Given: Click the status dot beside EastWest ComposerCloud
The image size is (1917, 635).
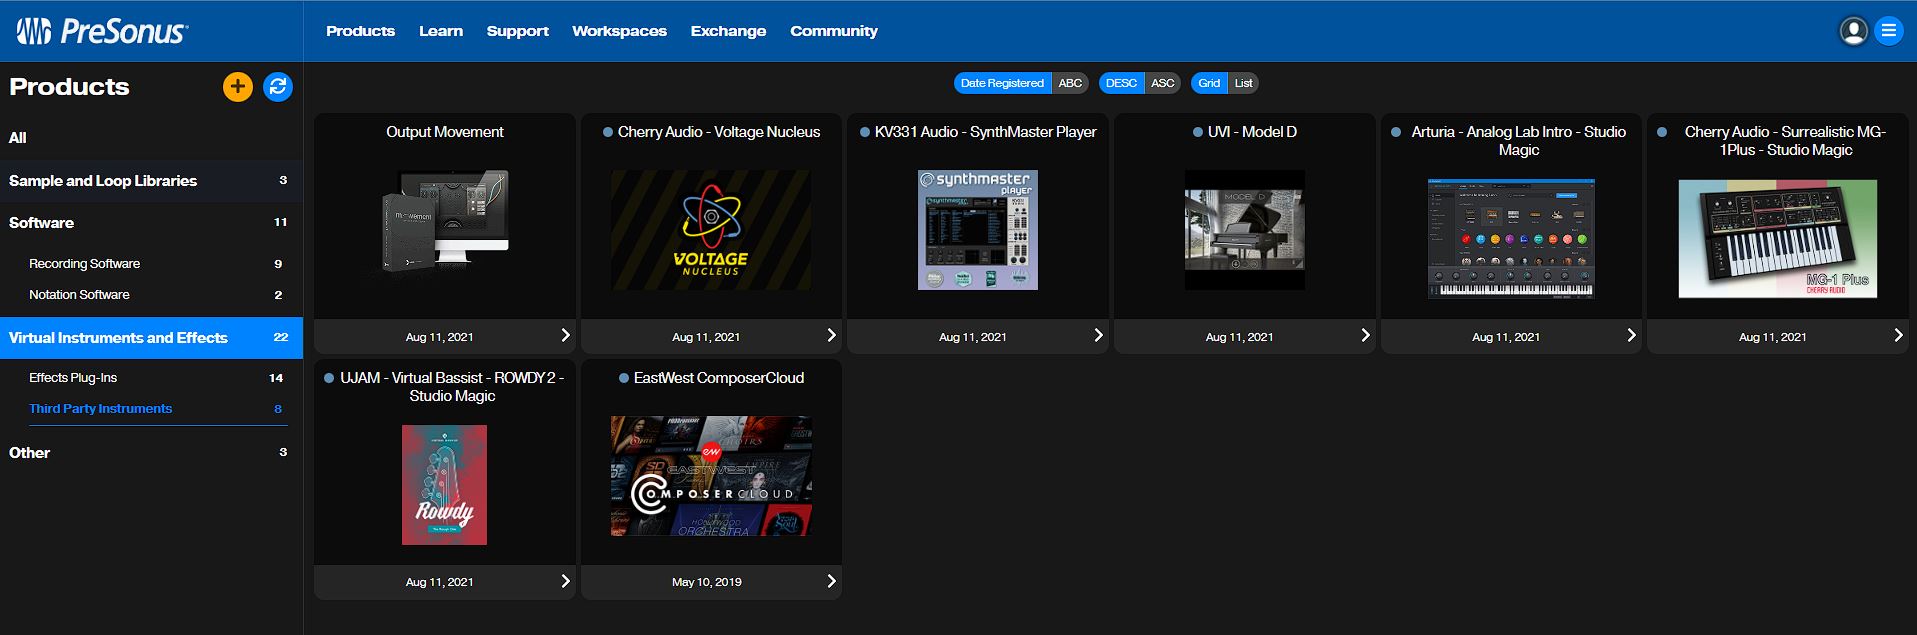Looking at the screenshot, I should pos(624,378).
